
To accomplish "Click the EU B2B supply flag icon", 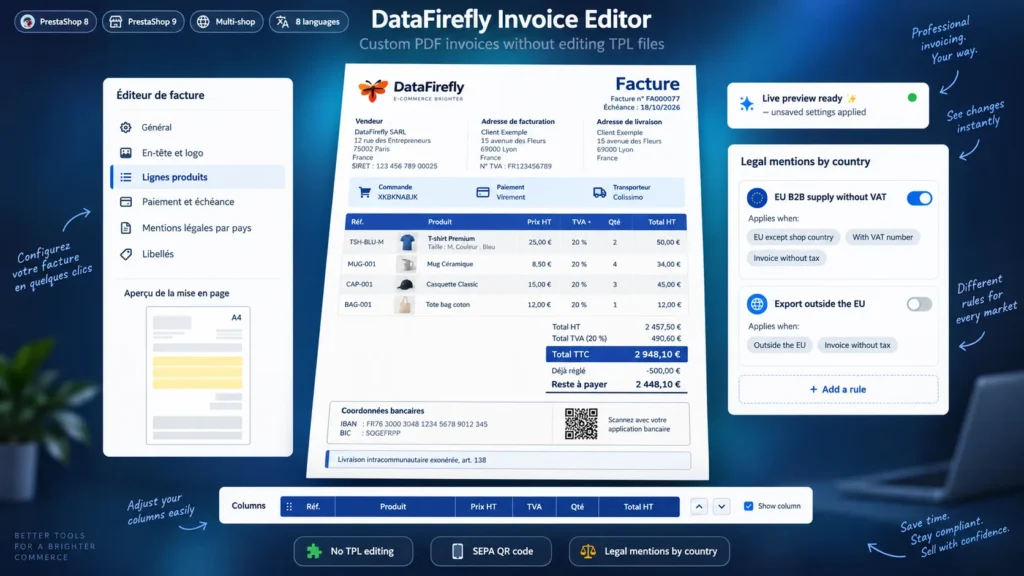I will click(757, 197).
